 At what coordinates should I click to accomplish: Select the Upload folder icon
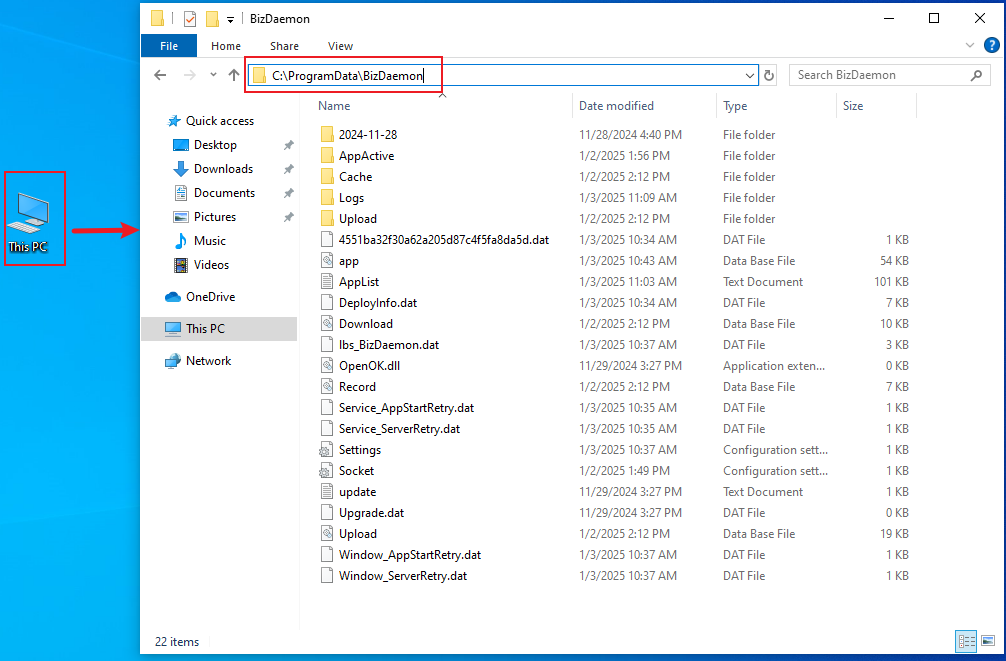click(x=327, y=219)
